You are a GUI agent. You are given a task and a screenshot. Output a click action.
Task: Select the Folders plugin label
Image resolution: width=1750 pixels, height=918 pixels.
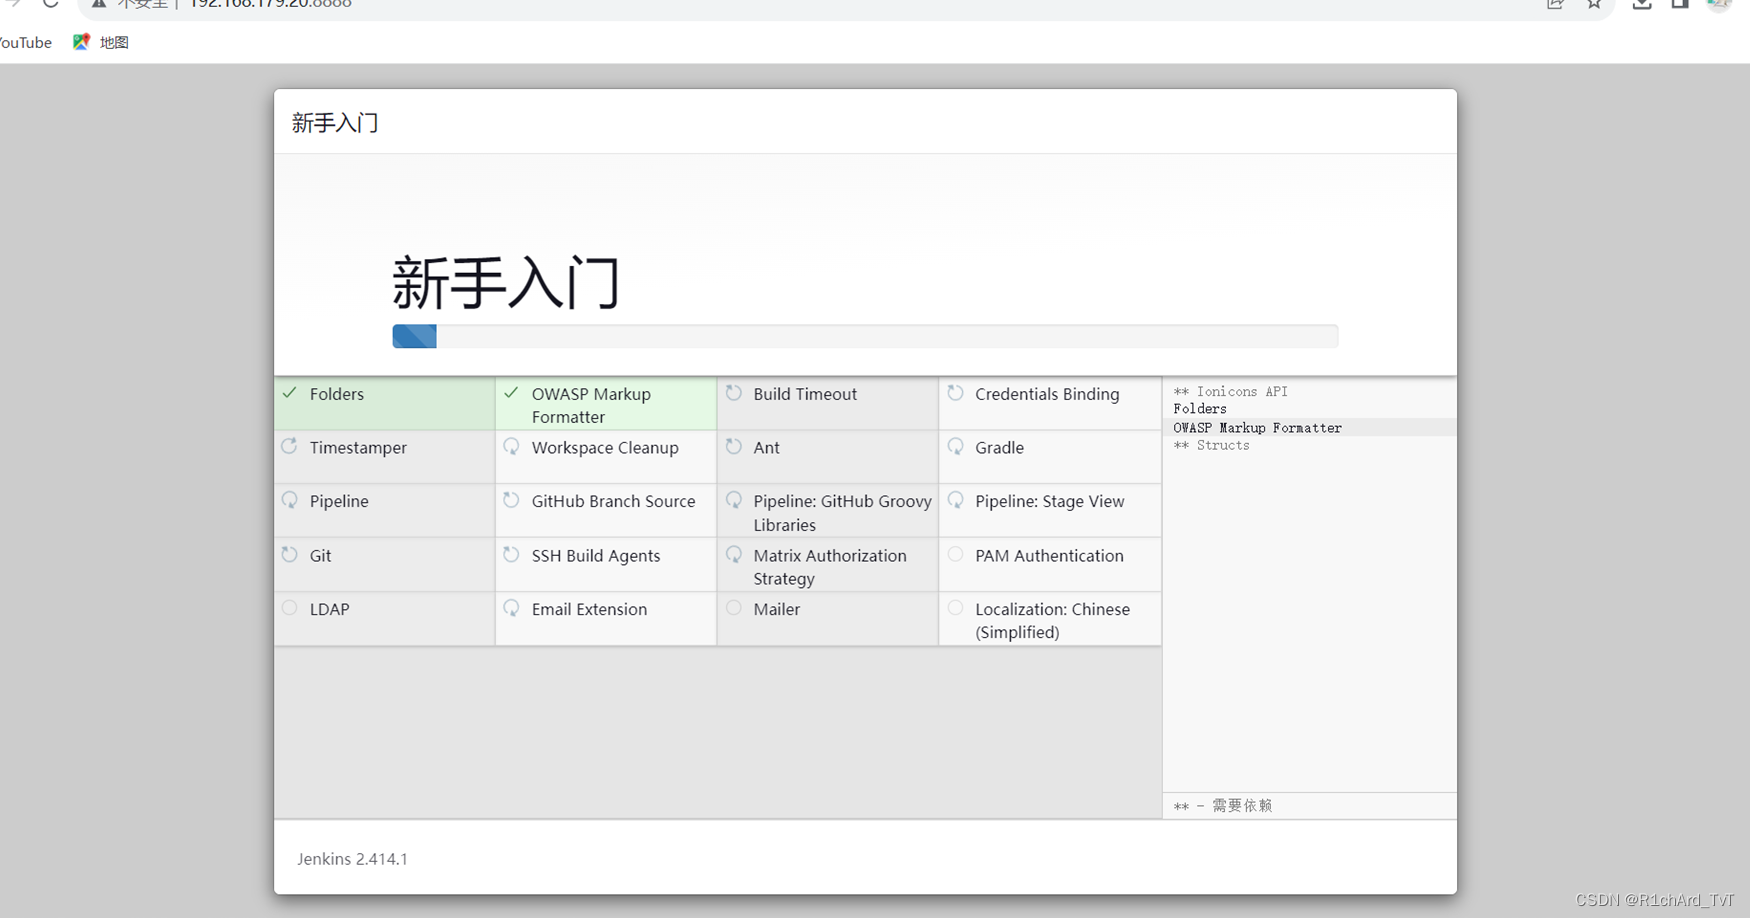point(337,394)
